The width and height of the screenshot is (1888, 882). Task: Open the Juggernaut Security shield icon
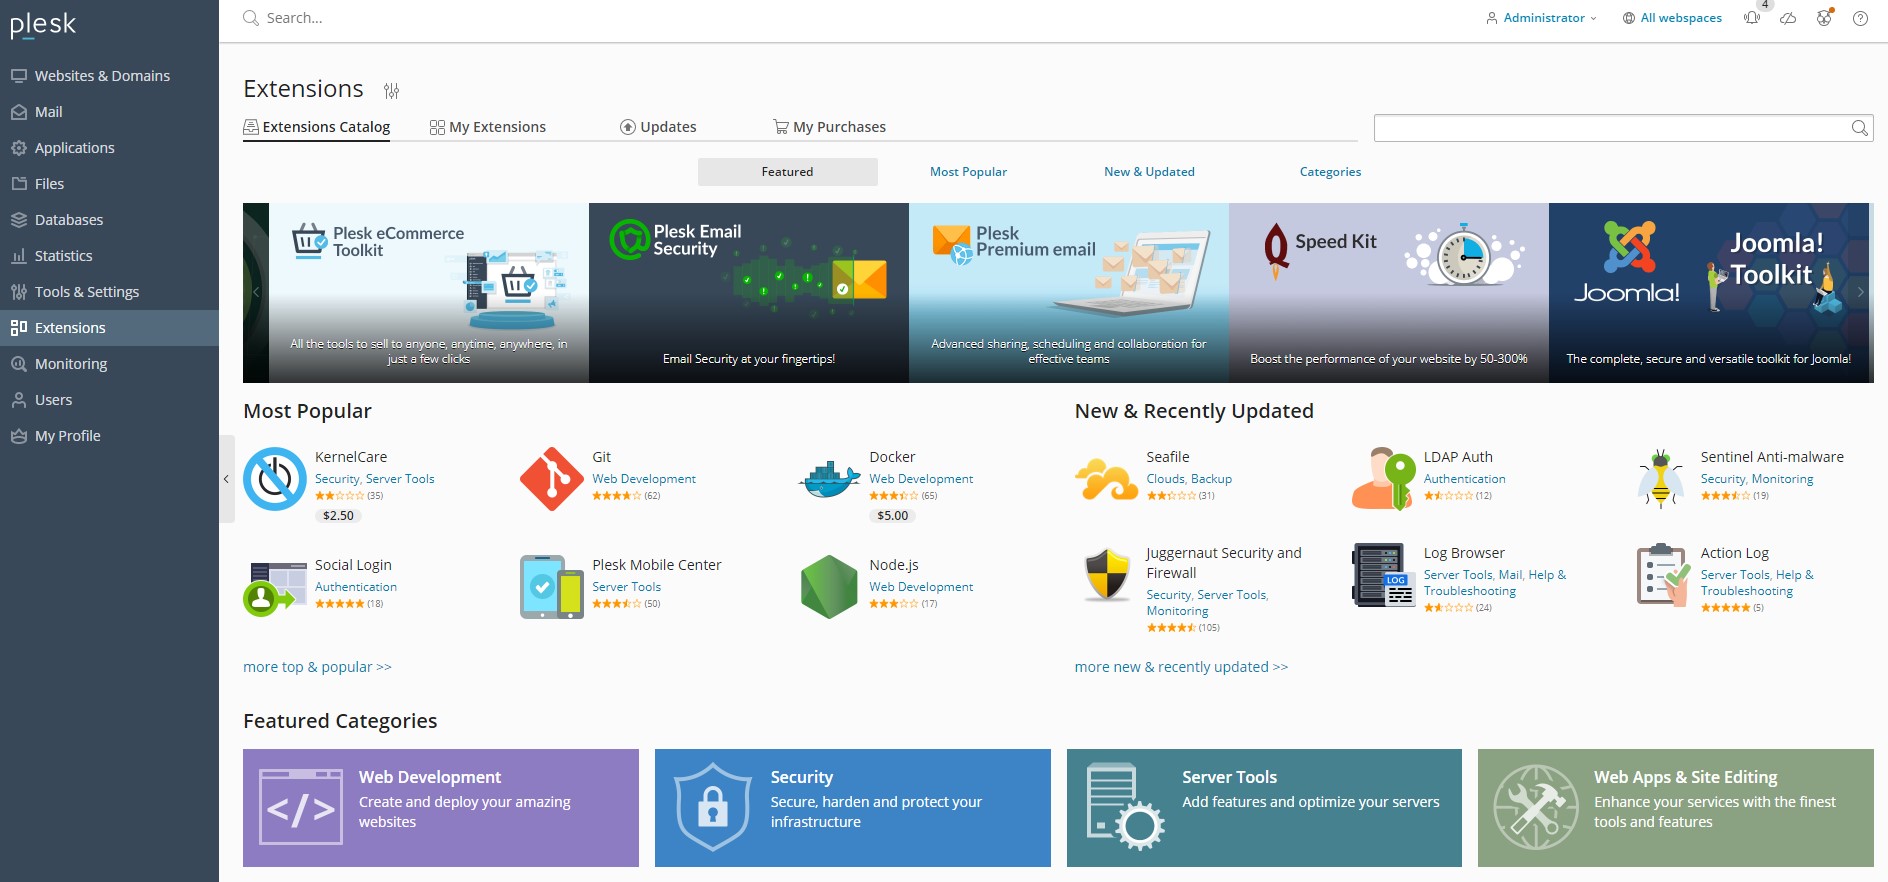[x=1106, y=575]
